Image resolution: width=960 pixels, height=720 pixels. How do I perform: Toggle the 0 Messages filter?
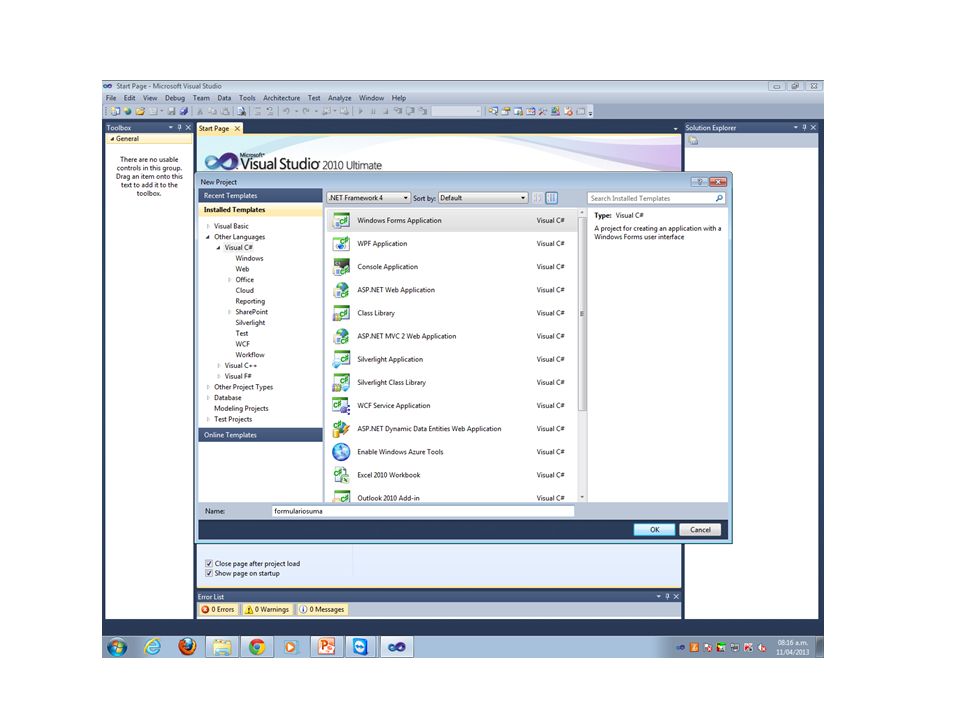coord(322,610)
